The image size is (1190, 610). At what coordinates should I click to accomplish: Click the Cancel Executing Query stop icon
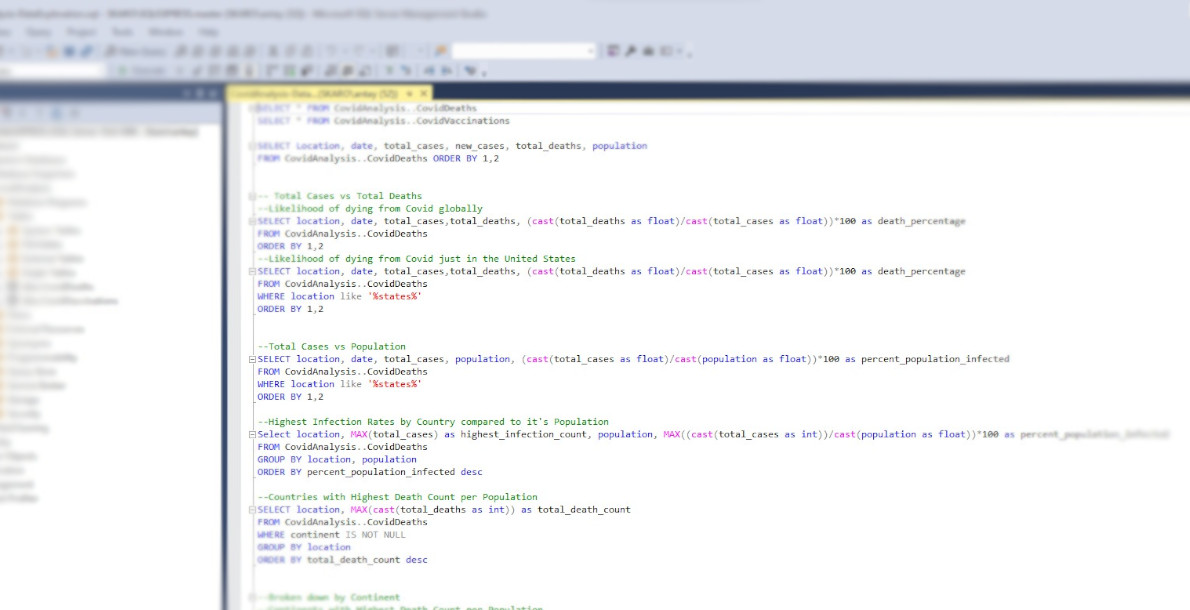[x=181, y=71]
